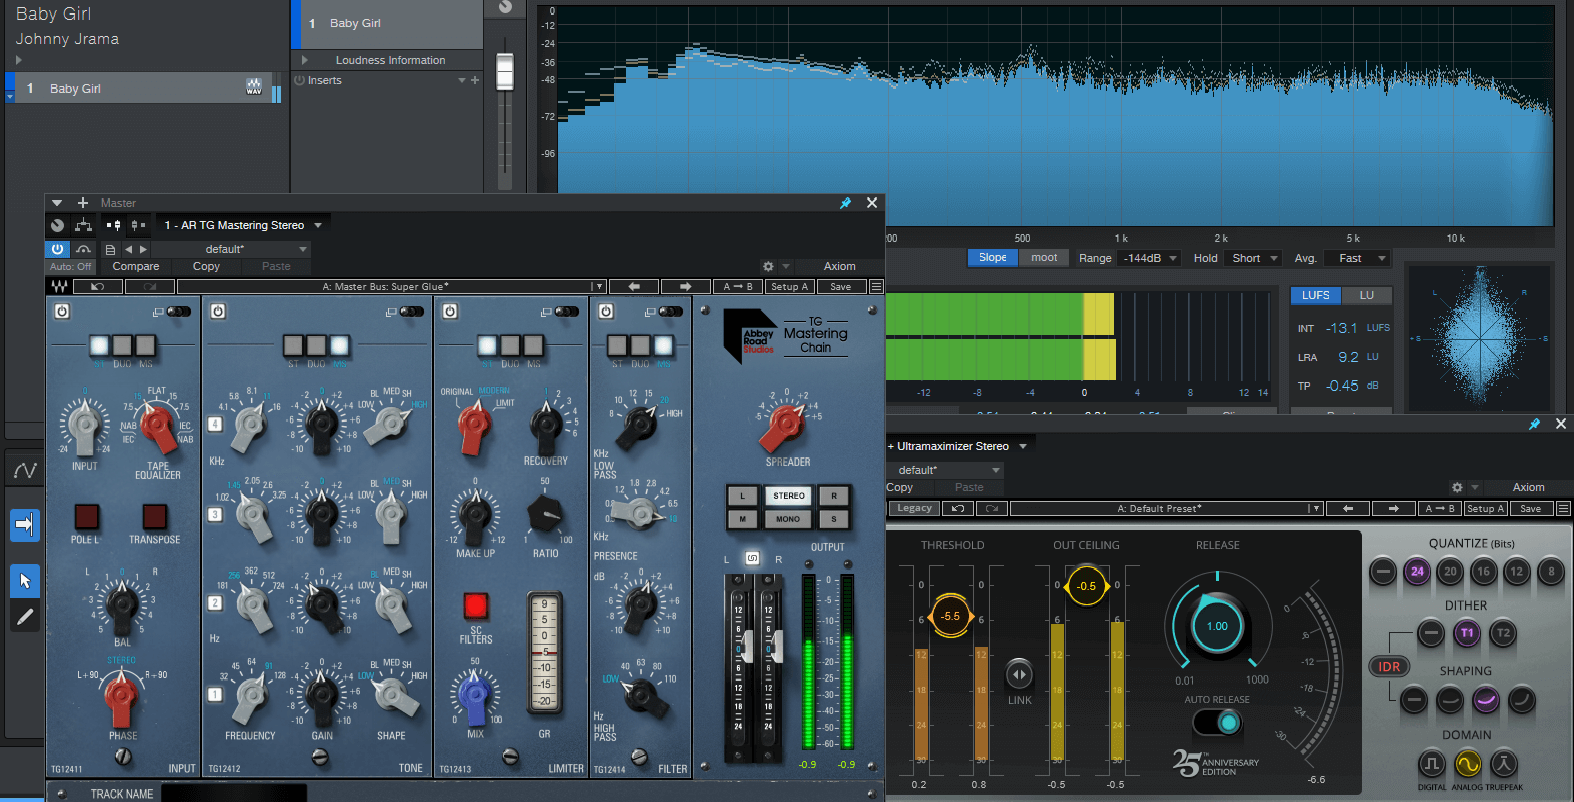Open the Hold Short dropdown

[1254, 258]
